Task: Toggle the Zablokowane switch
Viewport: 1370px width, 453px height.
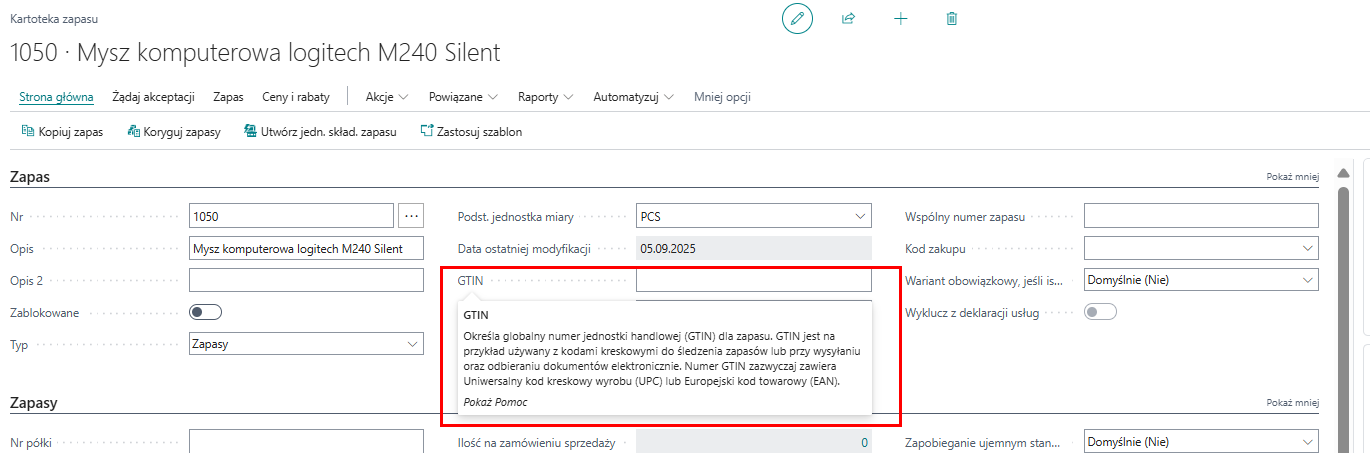Action: pos(205,312)
